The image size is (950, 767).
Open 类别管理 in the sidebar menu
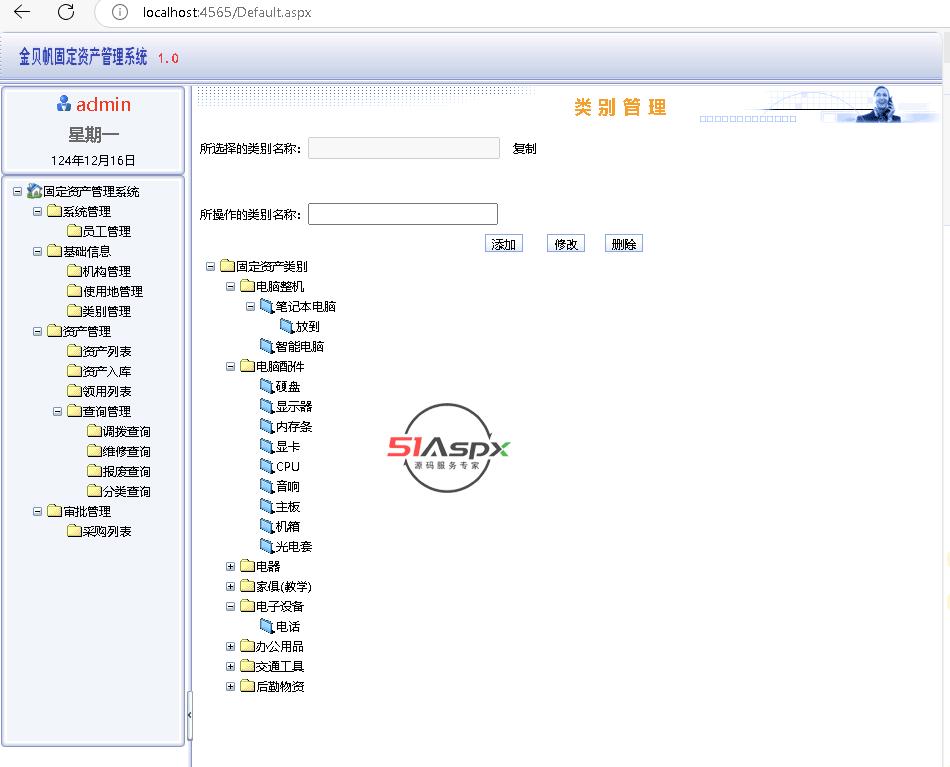click(106, 311)
